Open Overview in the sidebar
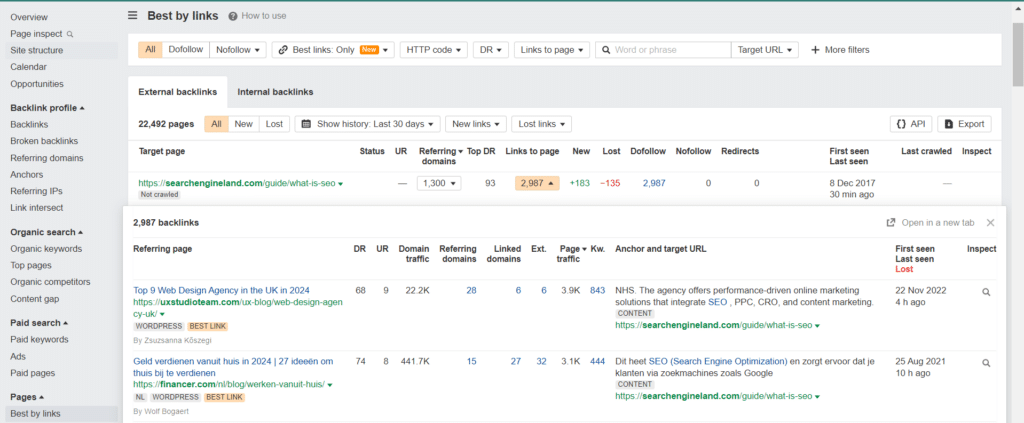 29,17
